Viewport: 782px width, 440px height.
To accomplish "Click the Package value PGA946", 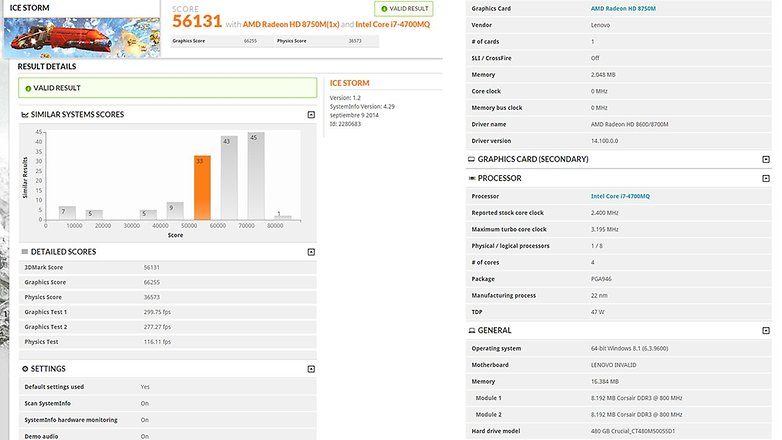I will coord(601,279).
